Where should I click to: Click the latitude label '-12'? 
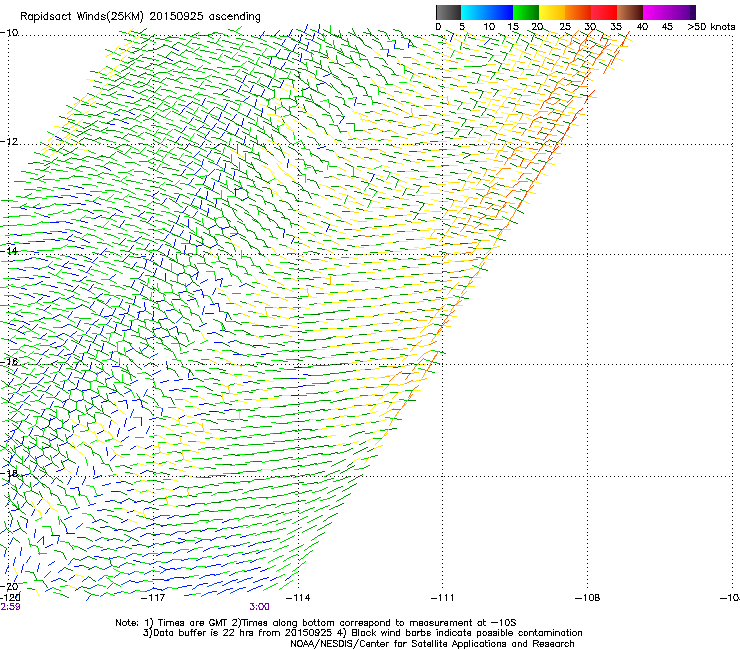pyautogui.click(x=9, y=142)
